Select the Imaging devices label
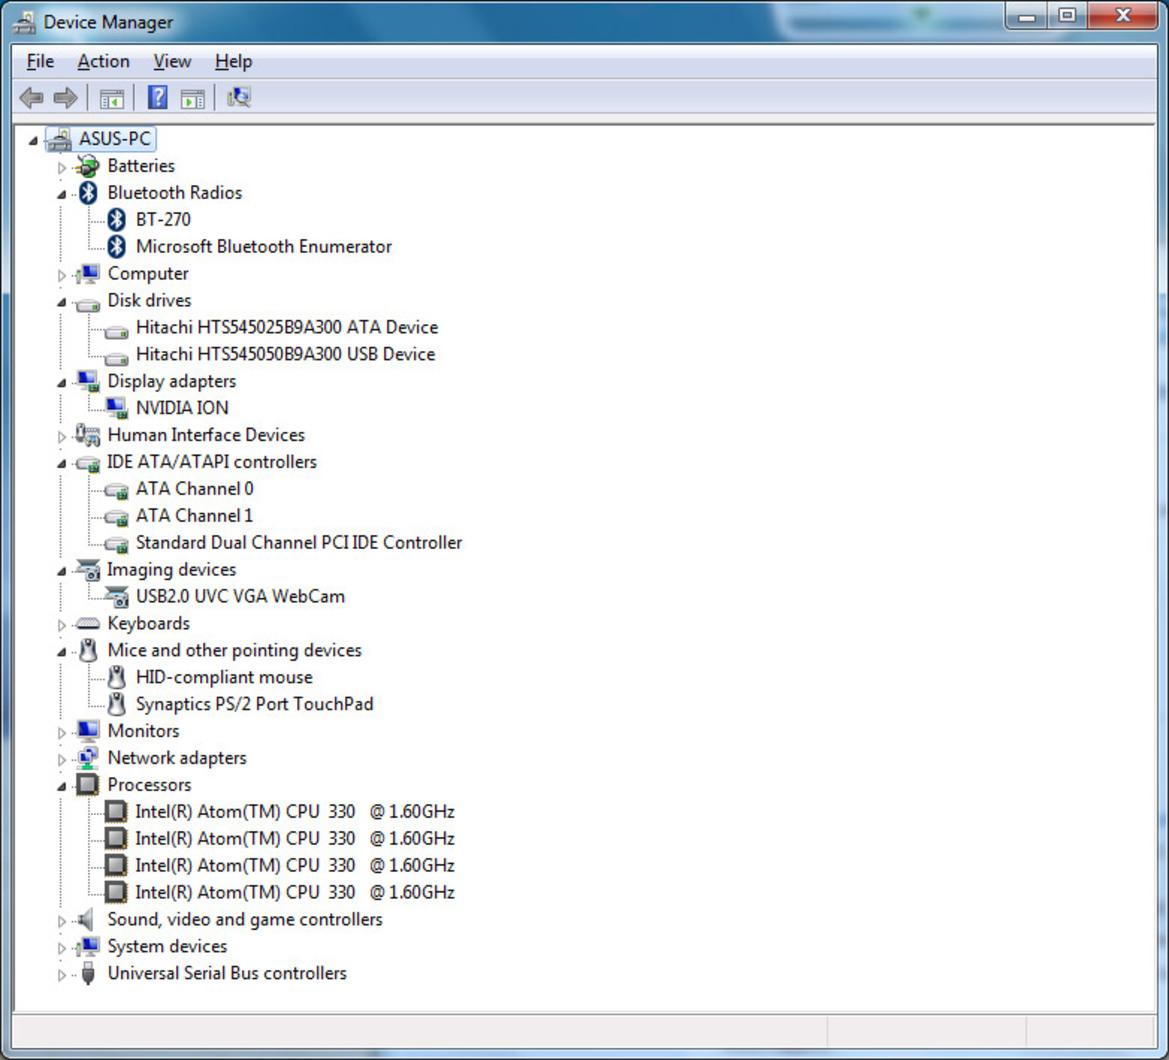This screenshot has width=1169, height=1060. [x=171, y=570]
